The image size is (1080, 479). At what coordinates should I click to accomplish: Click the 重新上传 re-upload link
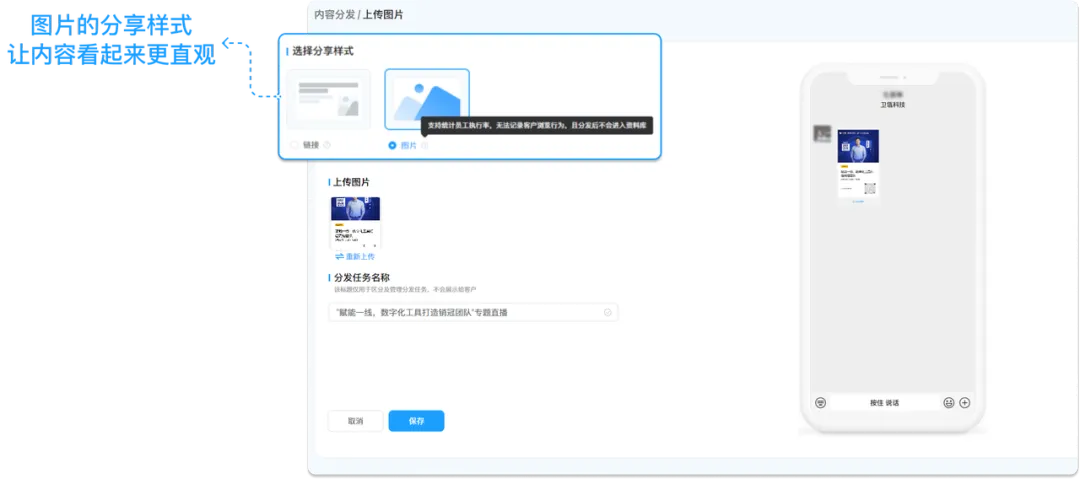360,257
